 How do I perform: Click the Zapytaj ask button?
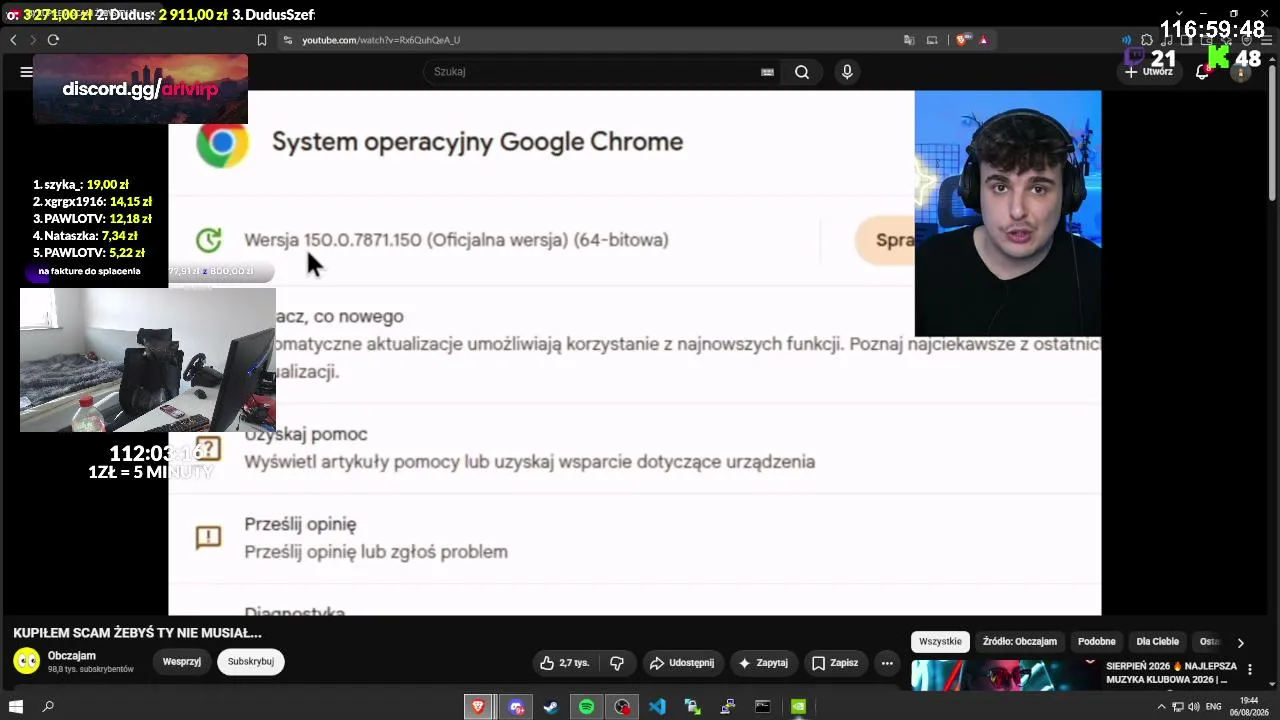[x=764, y=663]
